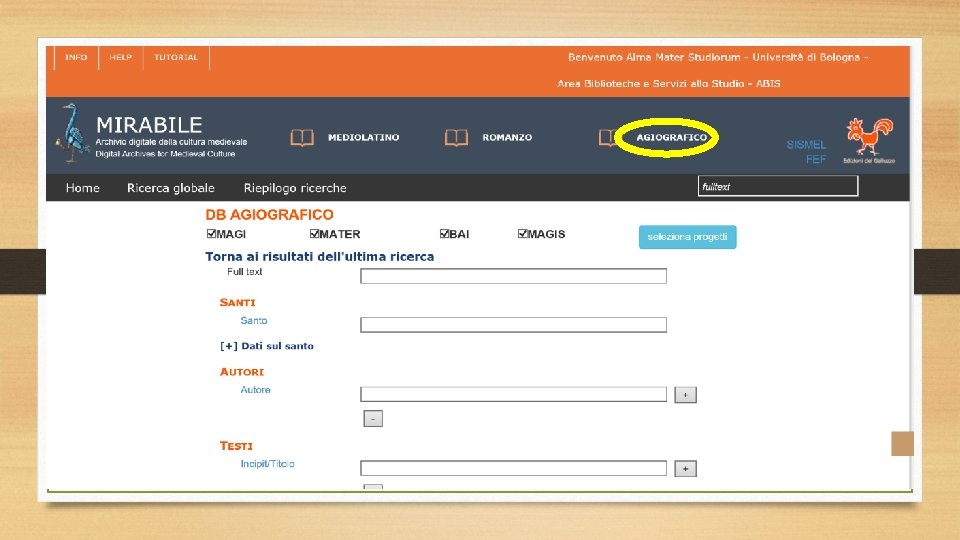This screenshot has width=960, height=540.
Task: Open the Ricerca globale menu item
Action: click(171, 188)
